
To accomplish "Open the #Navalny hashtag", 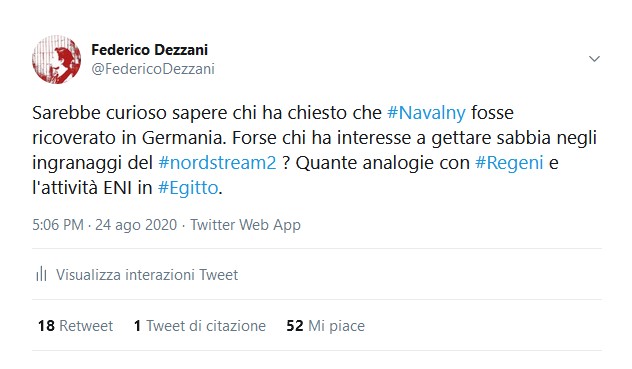I will [x=426, y=113].
